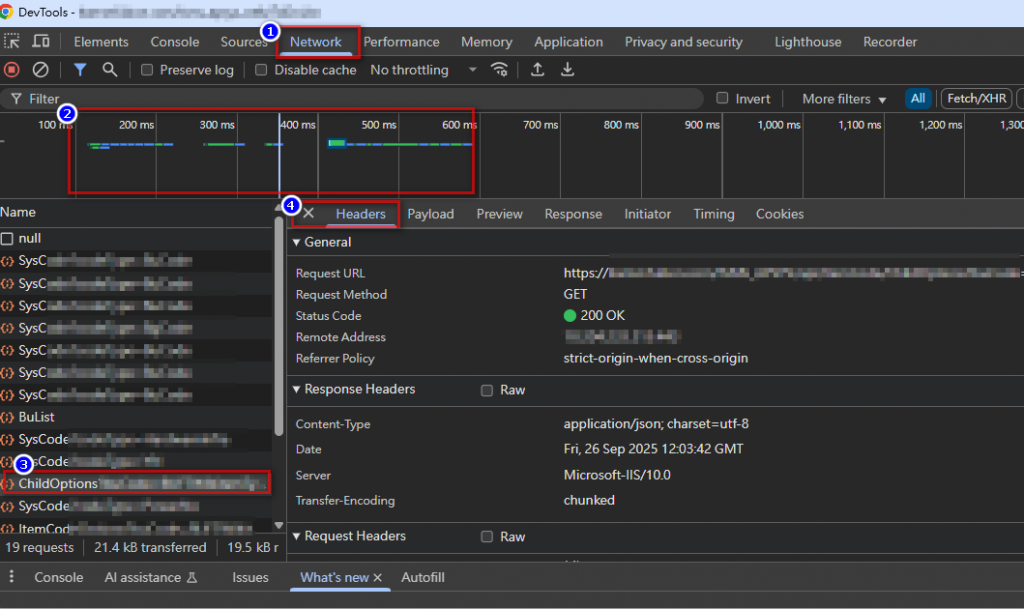Switch to the Cookies tab
The image size is (1024, 609).
779,214
